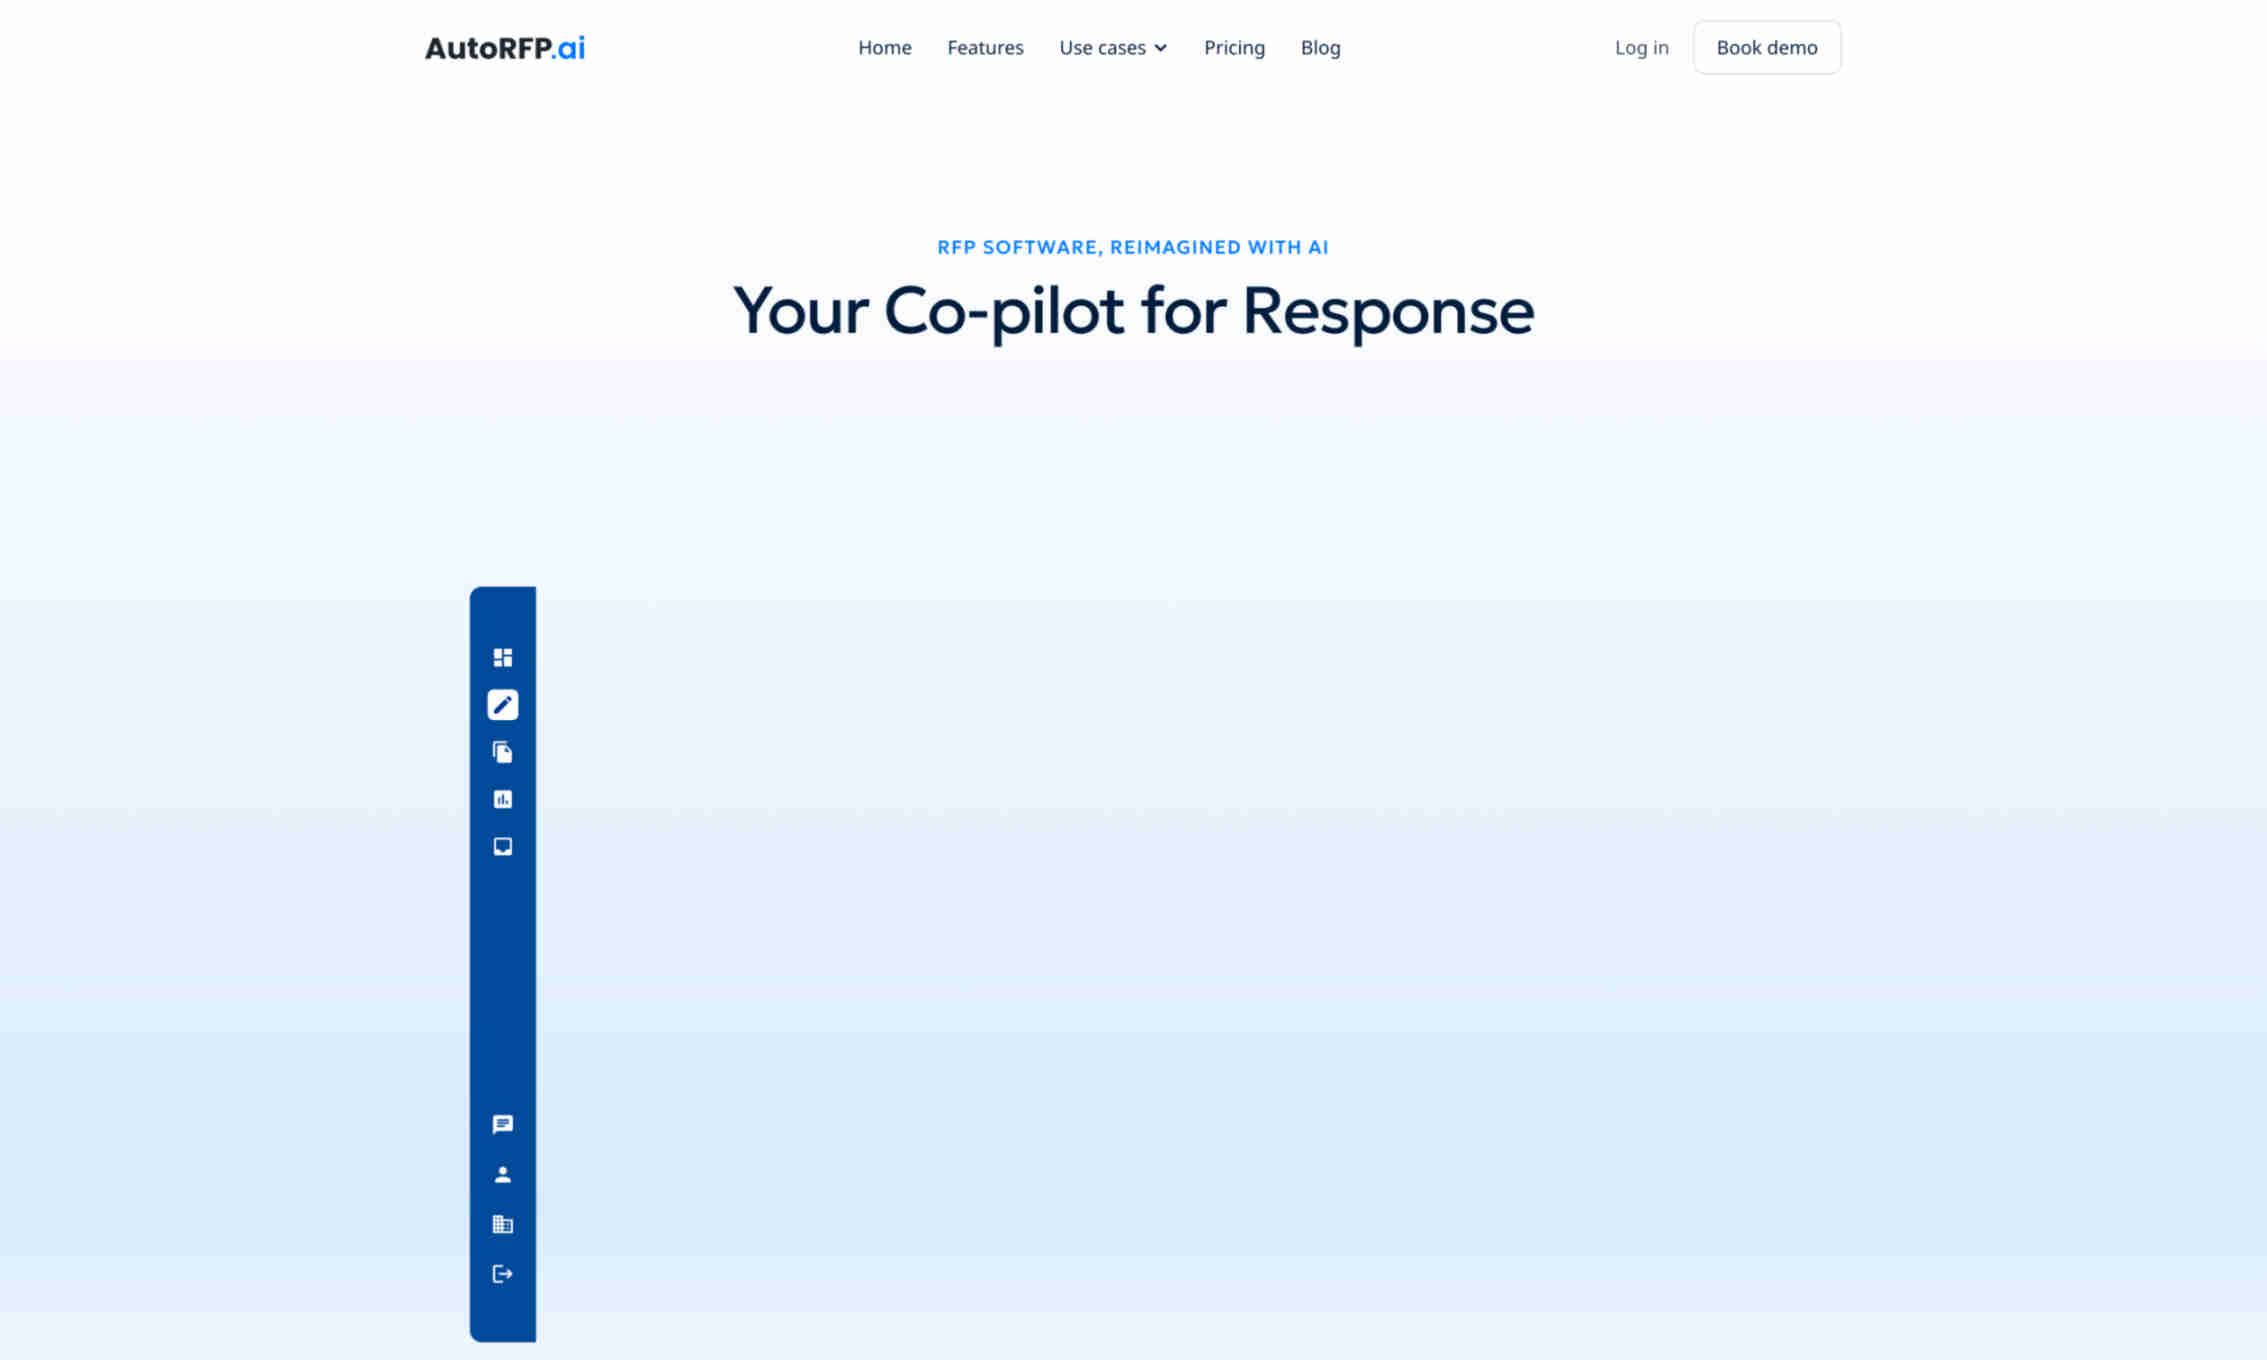Click the monitor/display icon in sidebar

pos(502,844)
